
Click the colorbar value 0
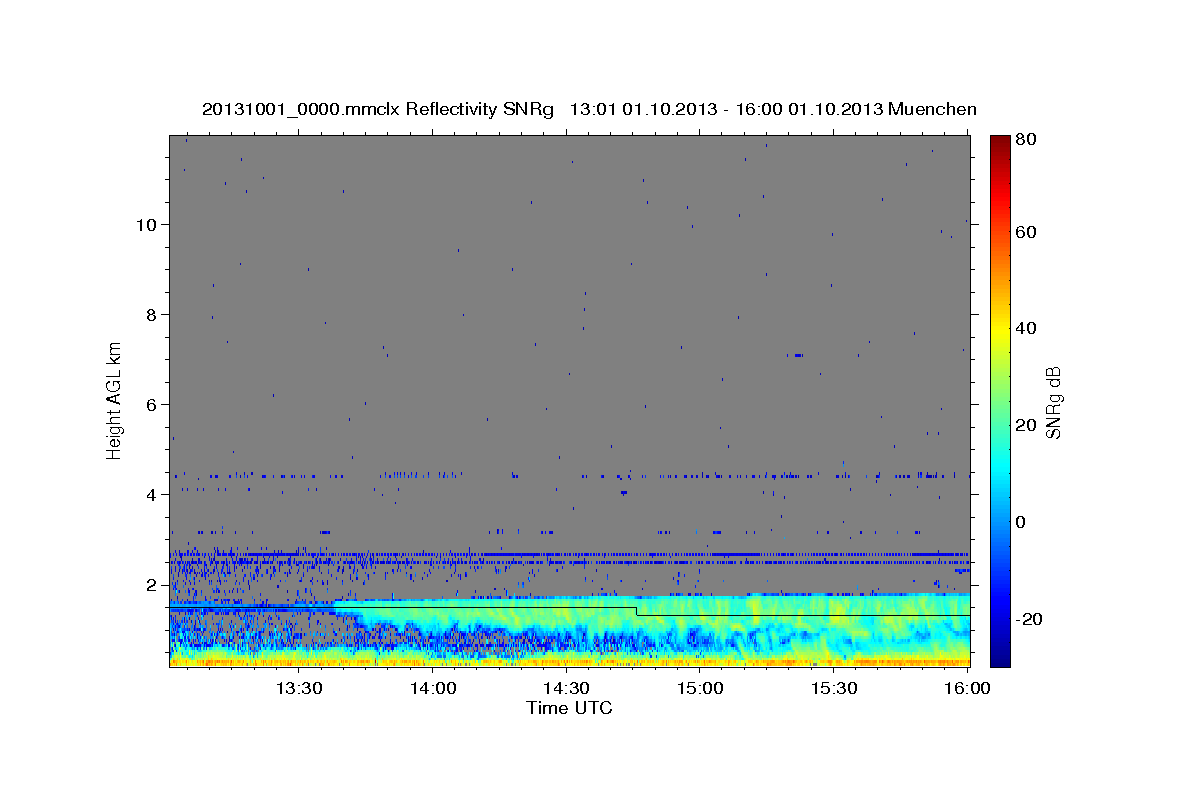coord(1021,522)
